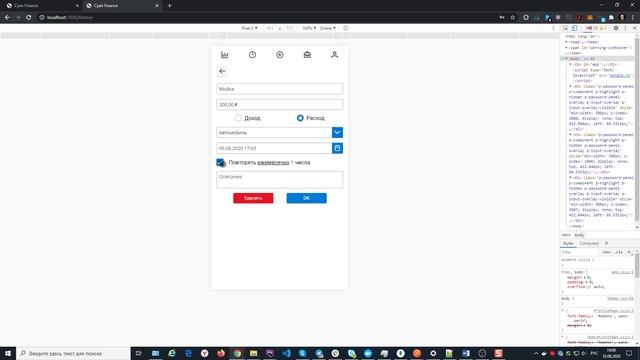Open DevTools settings gear
The height and width of the screenshot is (360, 640).
616,28
